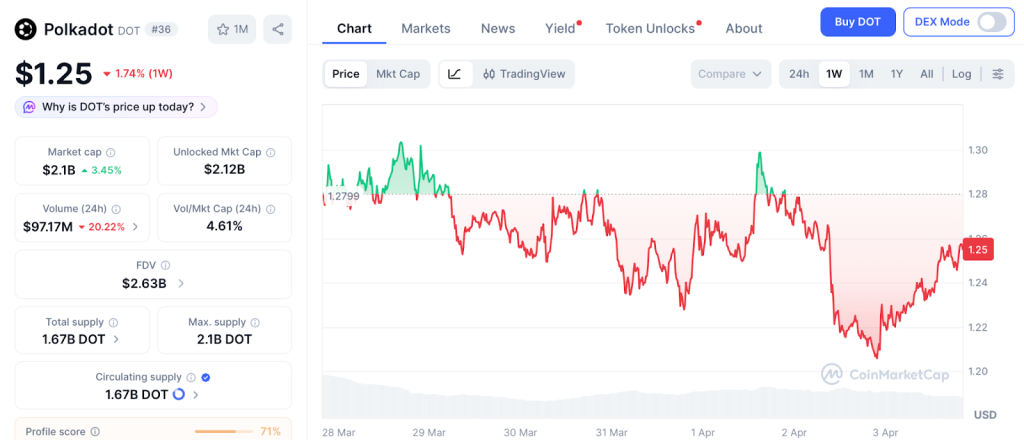1024x440 pixels.
Task: Open "Why is DOT's price up today?"
Action: click(117, 107)
